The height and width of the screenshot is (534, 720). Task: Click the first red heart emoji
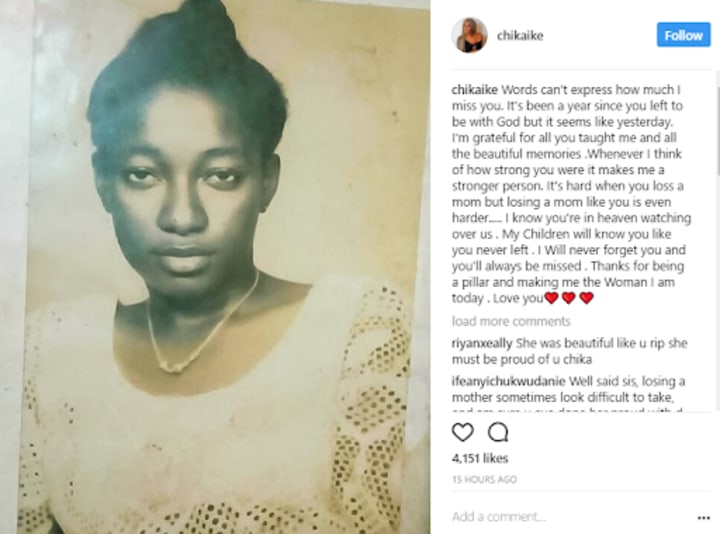pyautogui.click(x=551, y=298)
